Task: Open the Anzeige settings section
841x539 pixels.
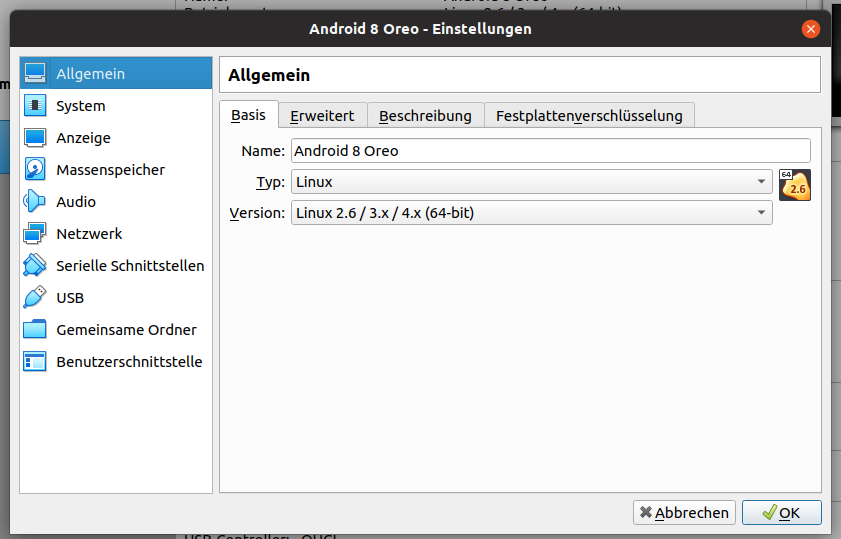Action: 116,138
